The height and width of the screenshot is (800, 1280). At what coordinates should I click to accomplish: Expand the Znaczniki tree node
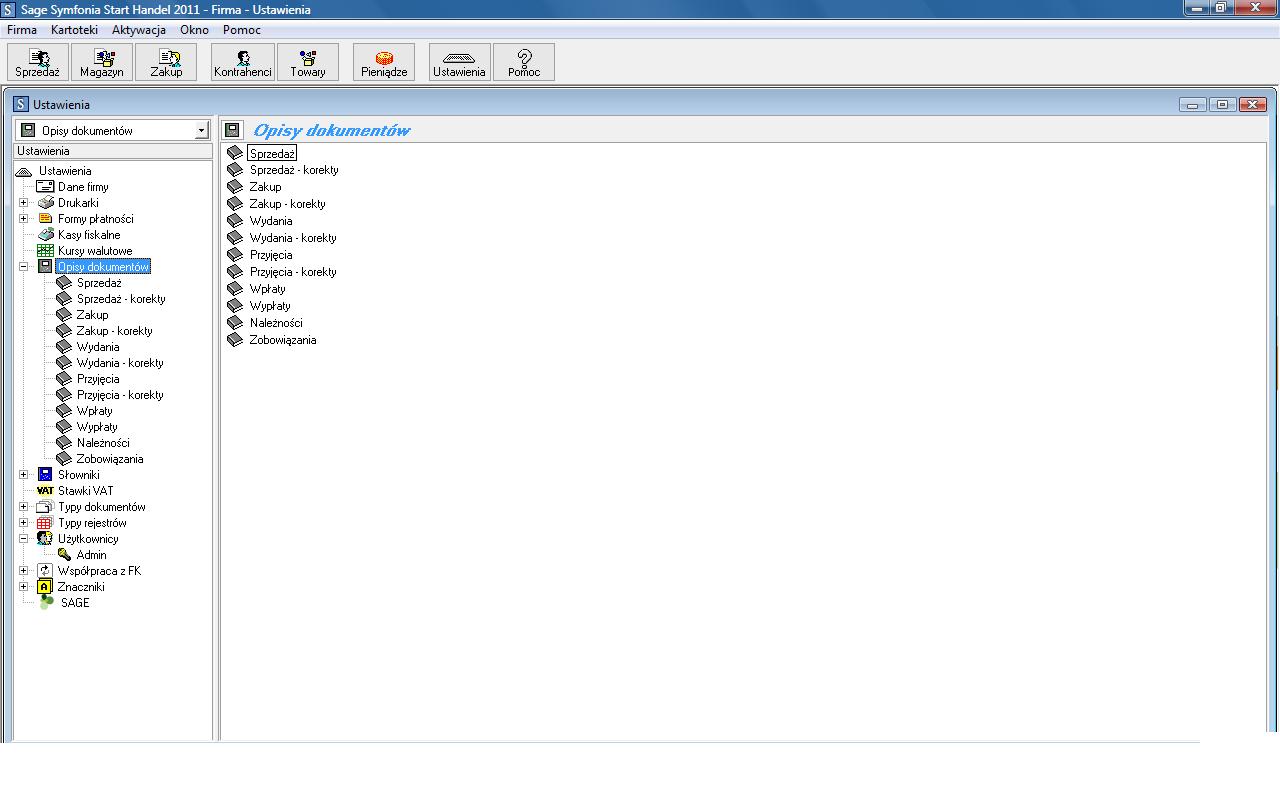pyautogui.click(x=24, y=587)
